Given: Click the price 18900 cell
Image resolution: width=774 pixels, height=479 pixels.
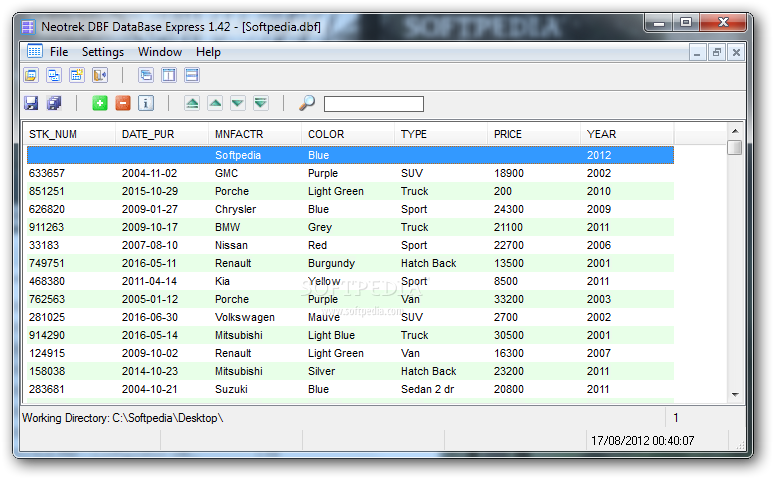Looking at the screenshot, I should pos(509,173).
